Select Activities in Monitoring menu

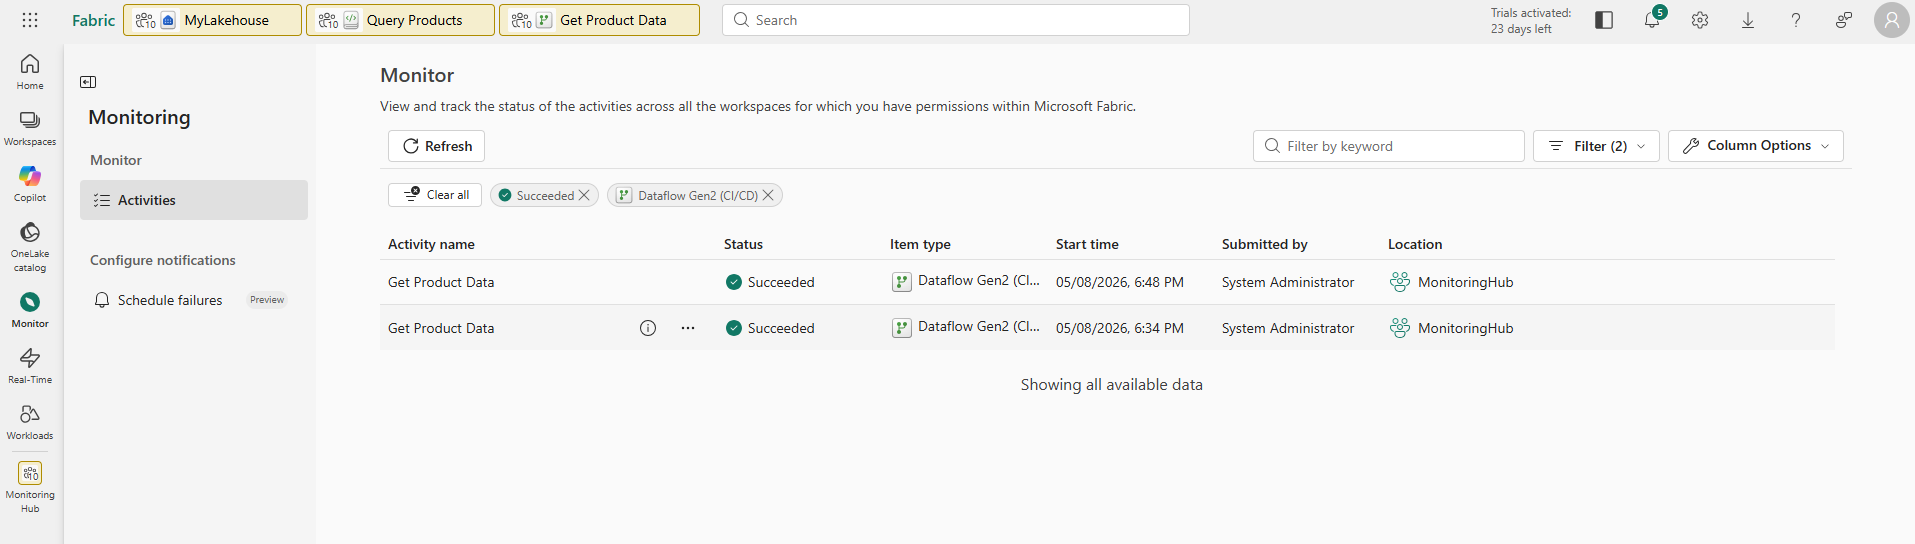tap(194, 200)
